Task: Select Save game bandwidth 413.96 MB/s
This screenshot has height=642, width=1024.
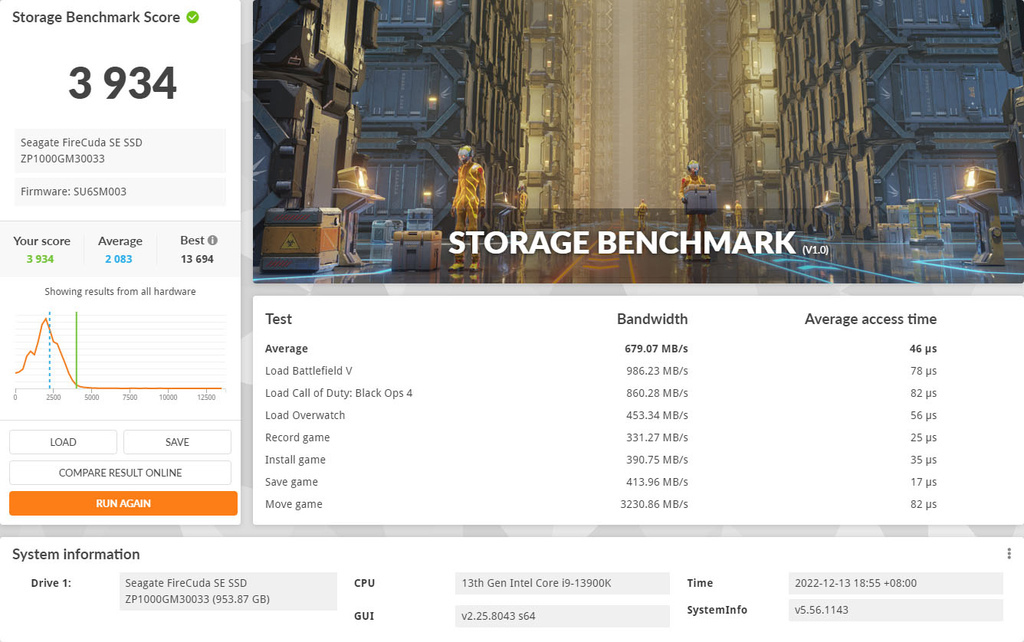Action: 657,482
